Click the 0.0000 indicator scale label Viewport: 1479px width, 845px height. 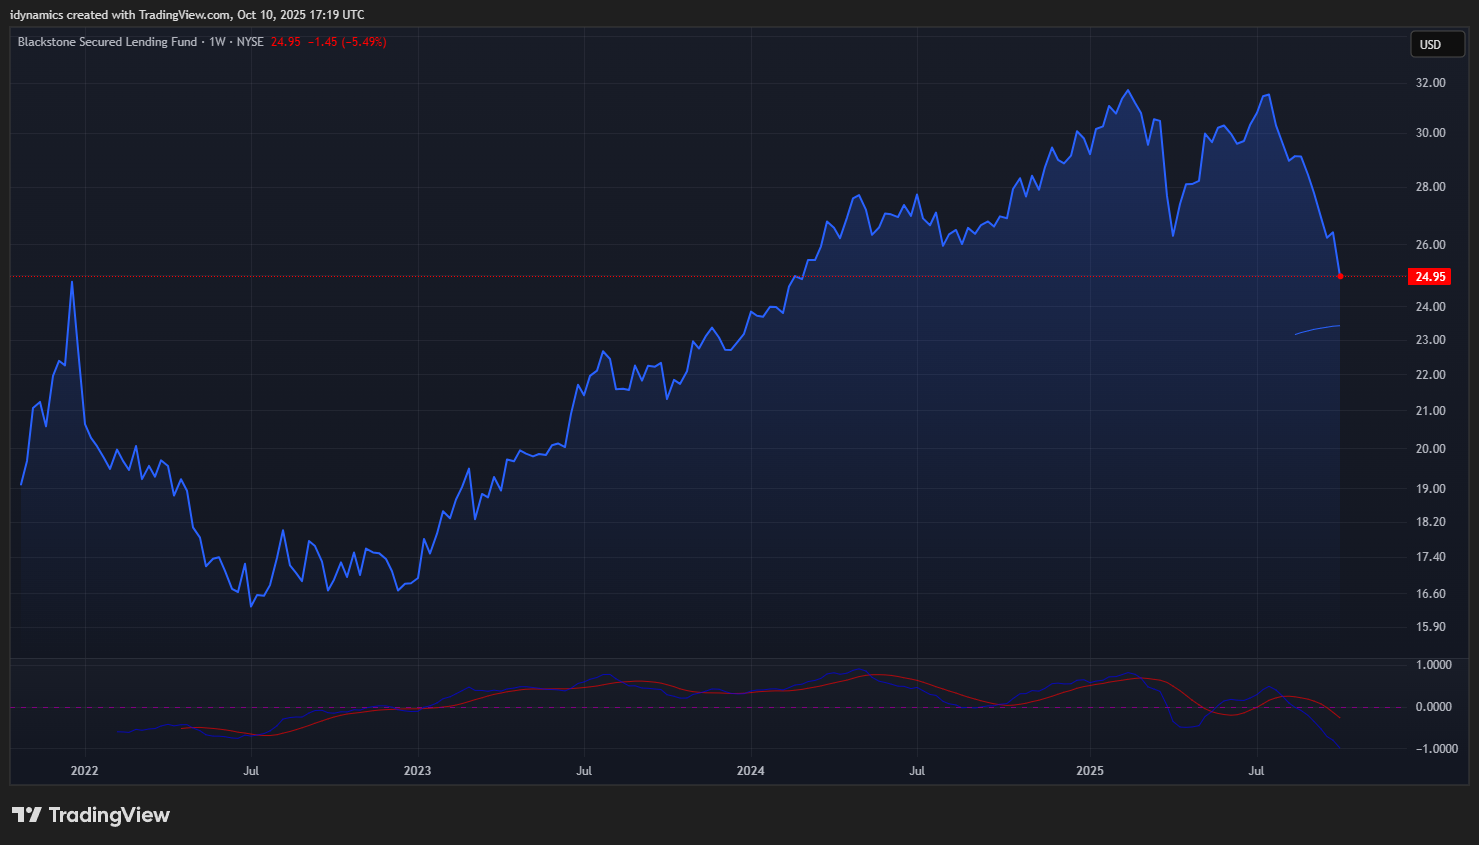(1433, 707)
